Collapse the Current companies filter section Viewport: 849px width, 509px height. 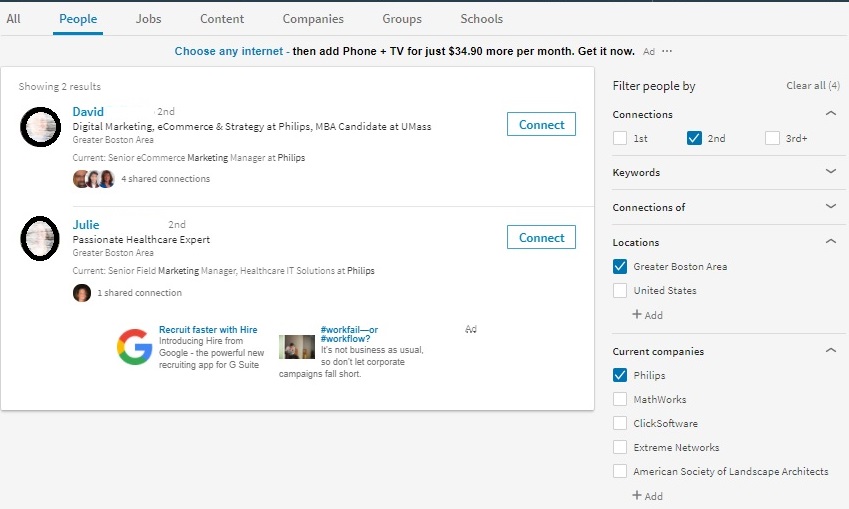pos(831,350)
